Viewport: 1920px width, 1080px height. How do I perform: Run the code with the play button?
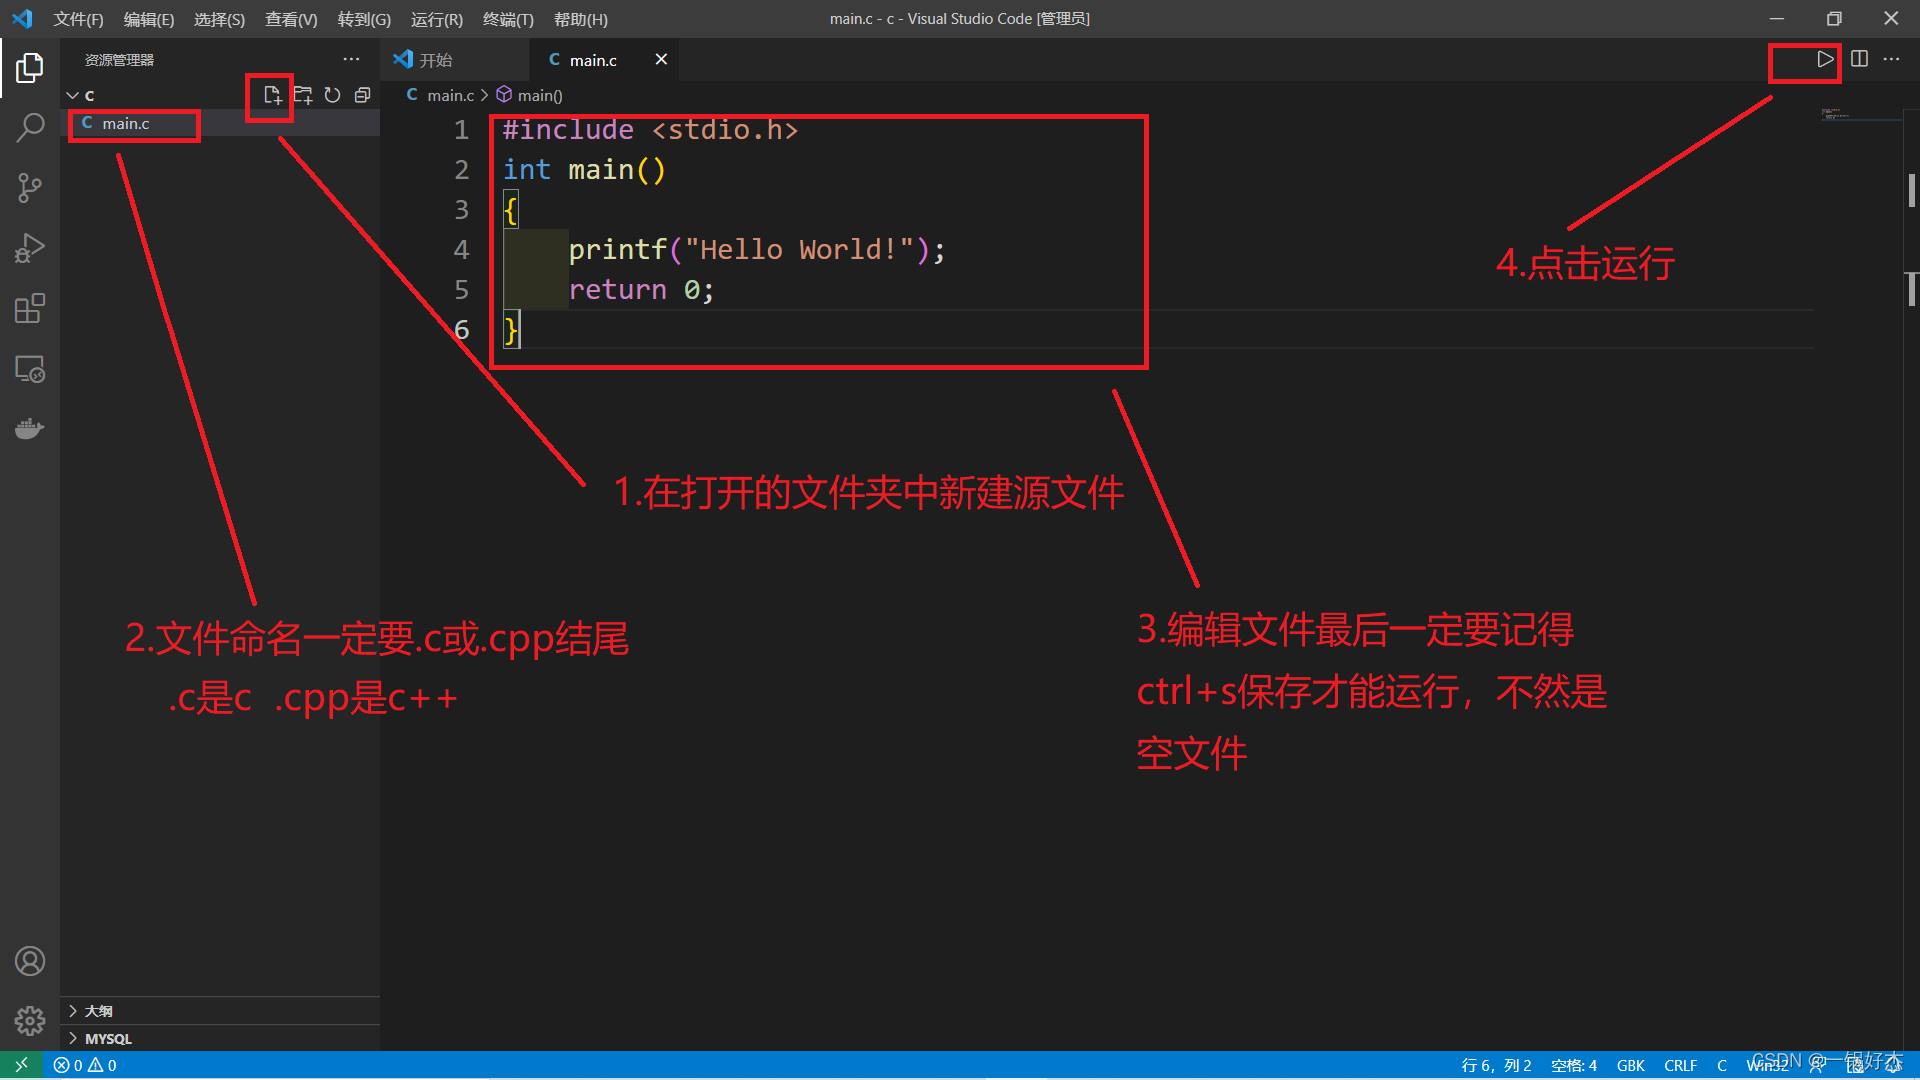1825,59
